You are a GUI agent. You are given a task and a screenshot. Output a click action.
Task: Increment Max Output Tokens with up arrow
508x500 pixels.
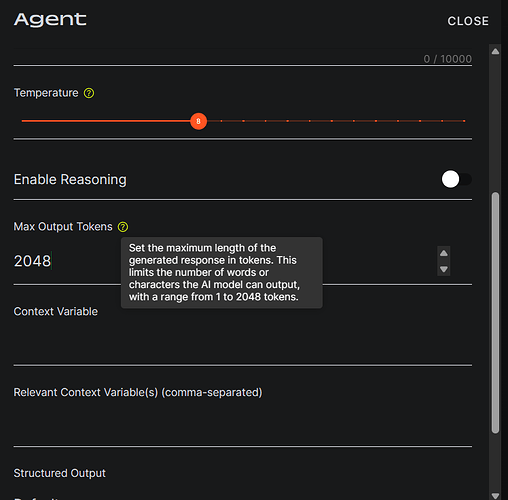444,253
